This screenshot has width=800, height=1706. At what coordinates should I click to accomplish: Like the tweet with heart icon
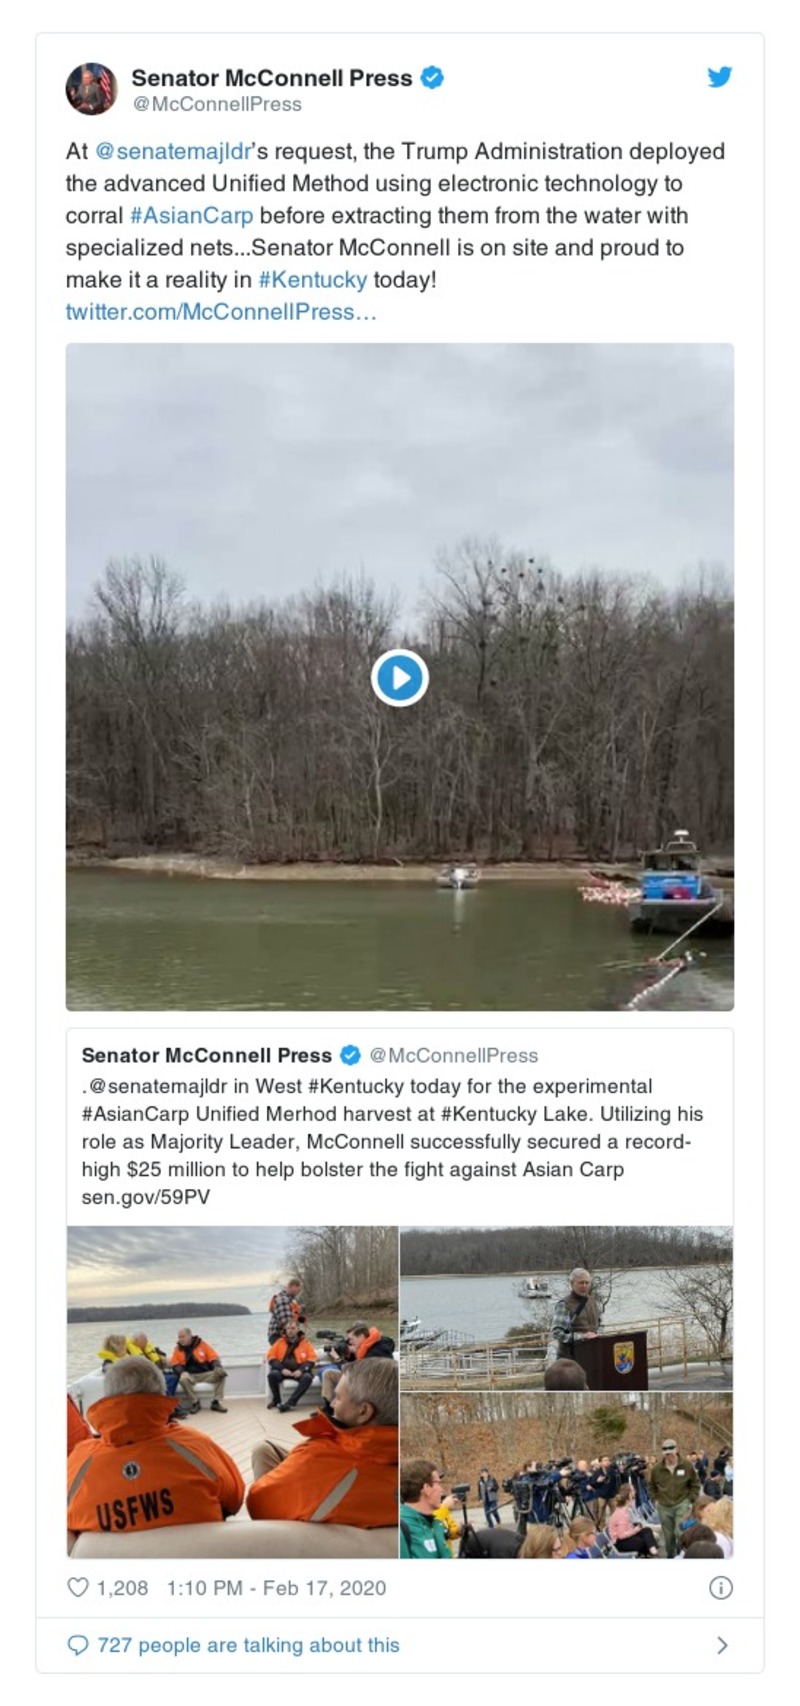78,1588
